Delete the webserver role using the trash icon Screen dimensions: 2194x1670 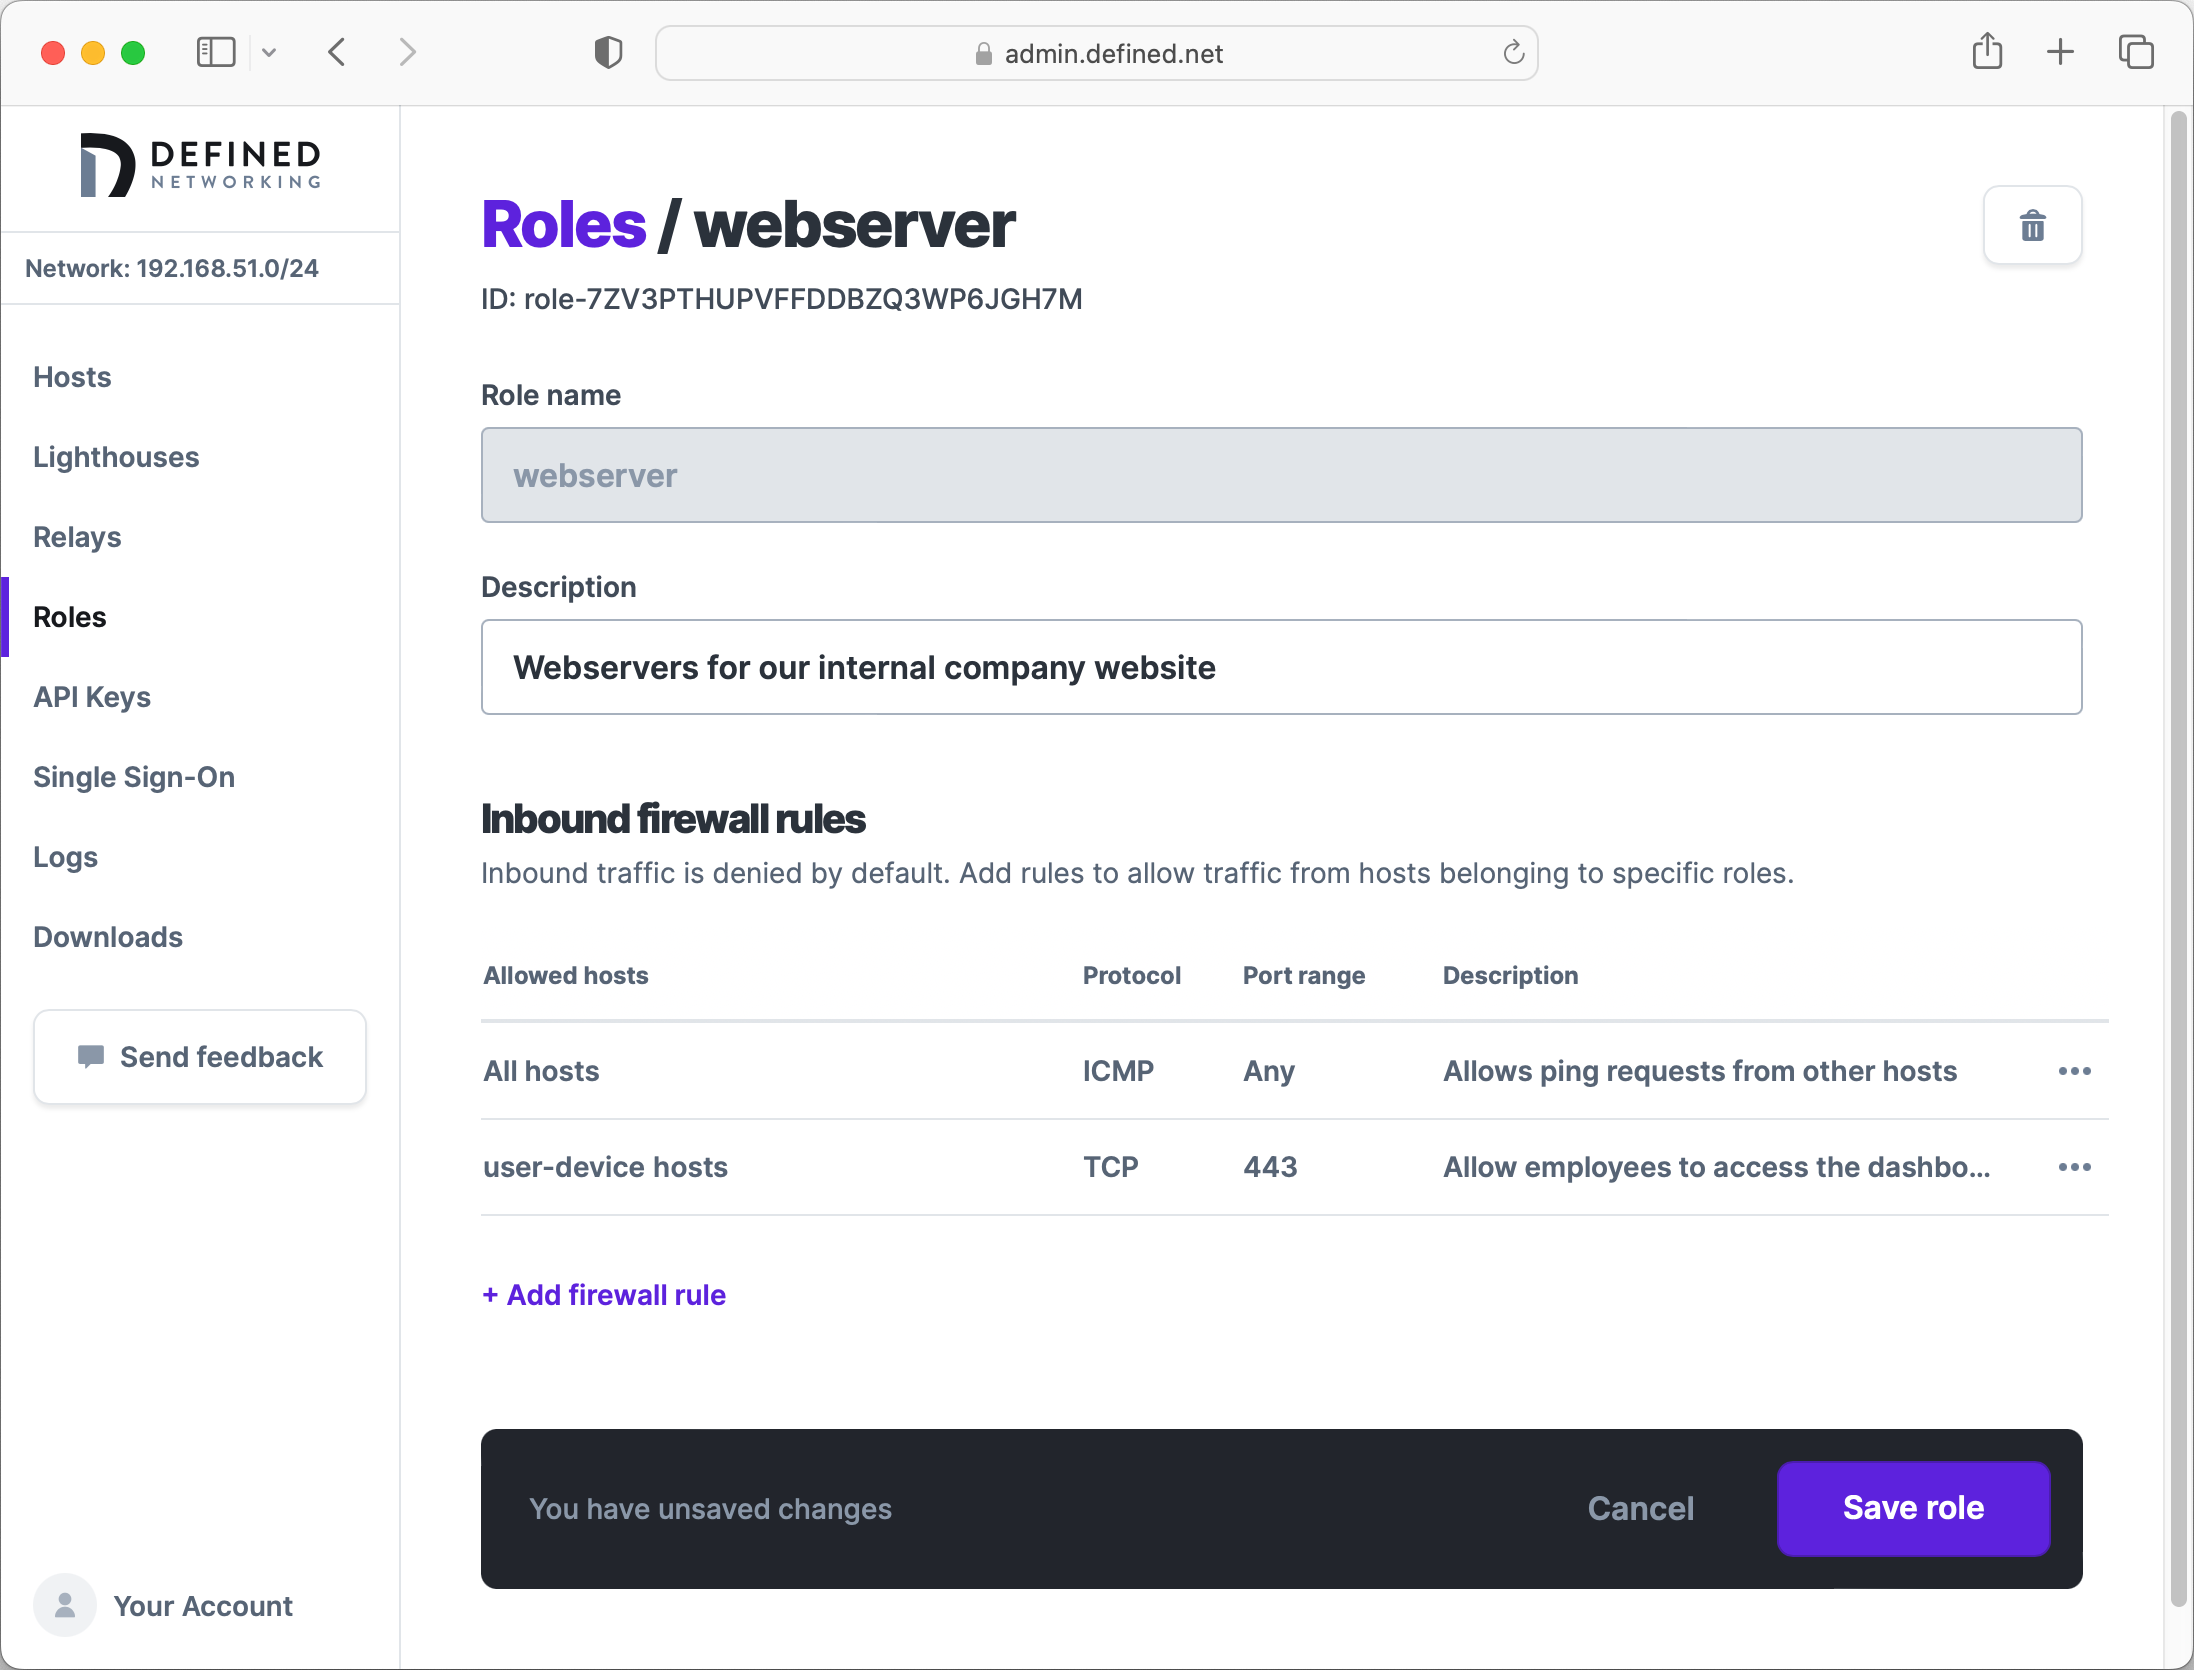[2032, 225]
